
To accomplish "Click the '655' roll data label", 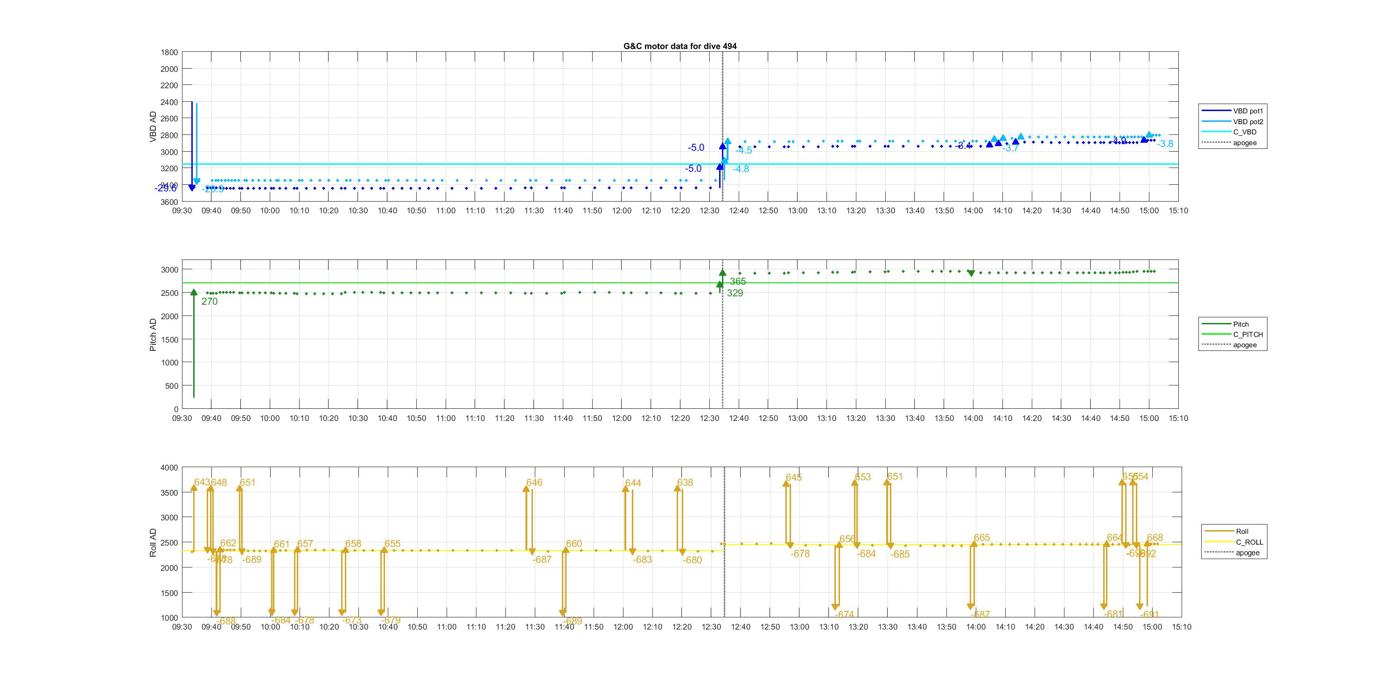I will (392, 544).
